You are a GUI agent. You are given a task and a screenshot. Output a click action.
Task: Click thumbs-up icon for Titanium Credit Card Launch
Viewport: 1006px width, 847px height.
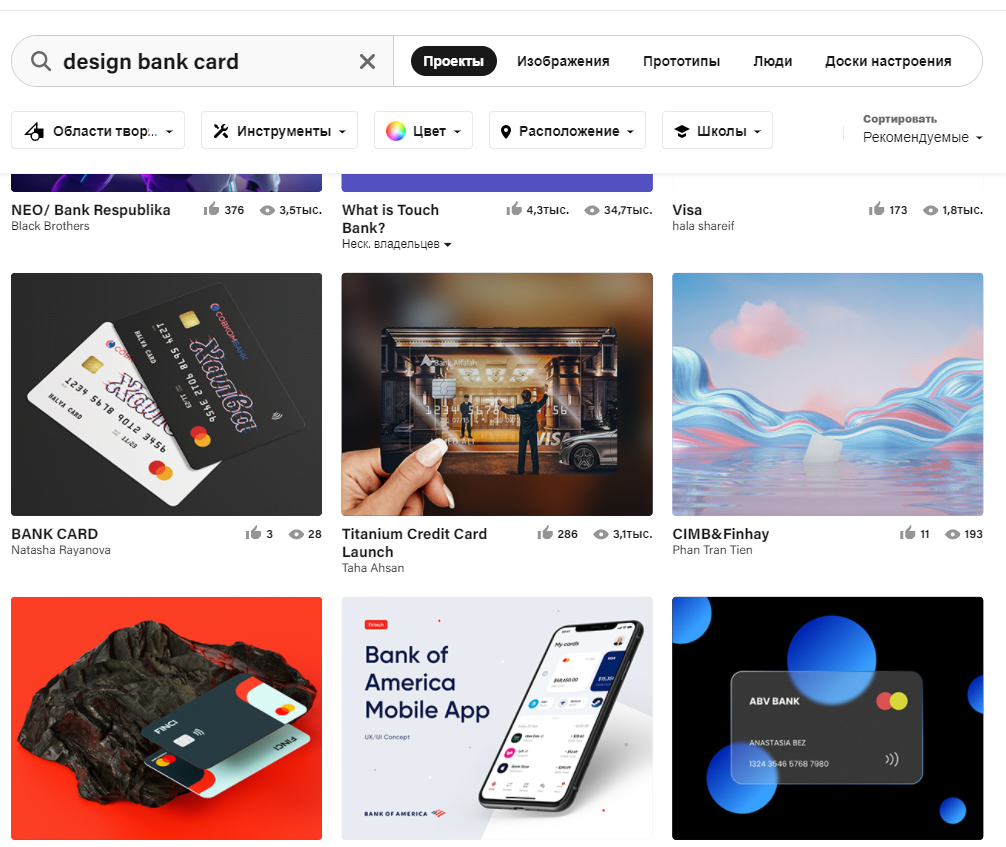click(x=545, y=533)
